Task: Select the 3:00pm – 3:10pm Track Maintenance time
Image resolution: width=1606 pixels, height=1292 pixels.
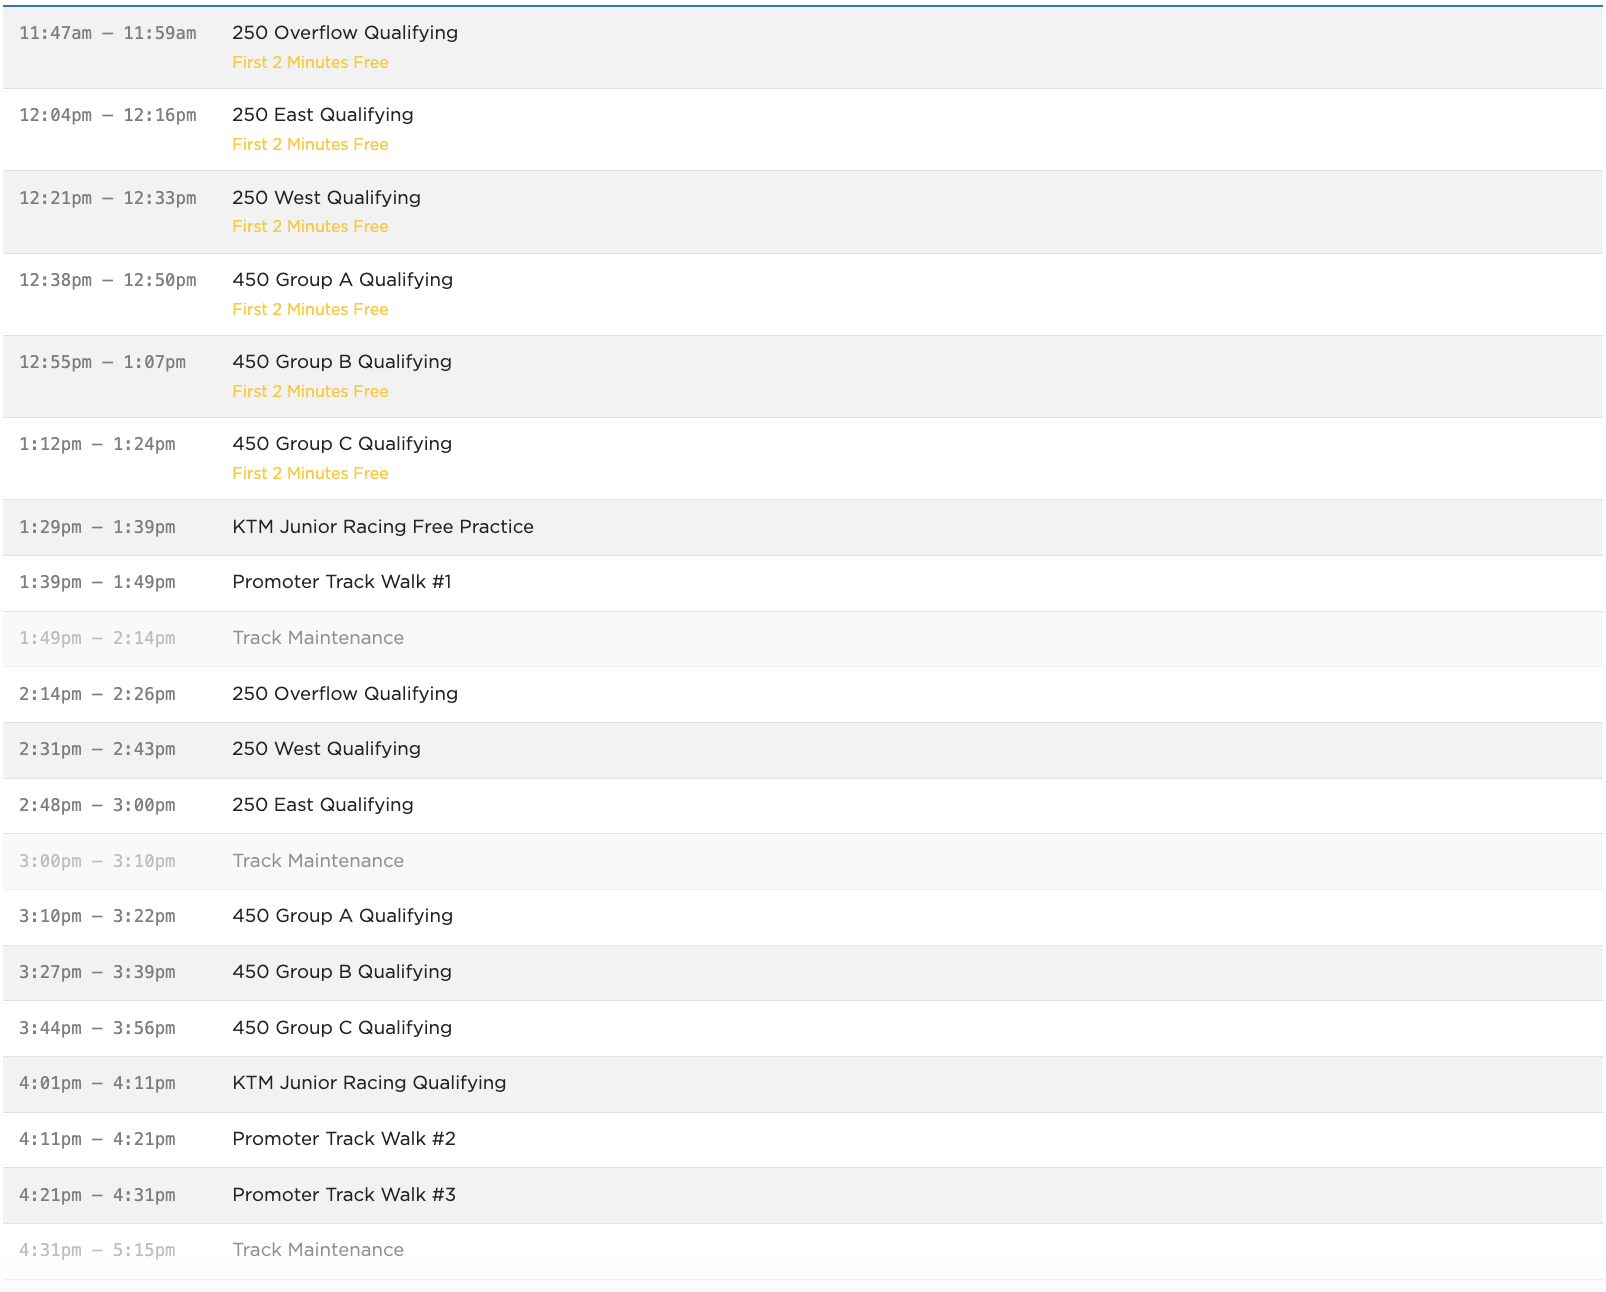Action: click(x=97, y=861)
